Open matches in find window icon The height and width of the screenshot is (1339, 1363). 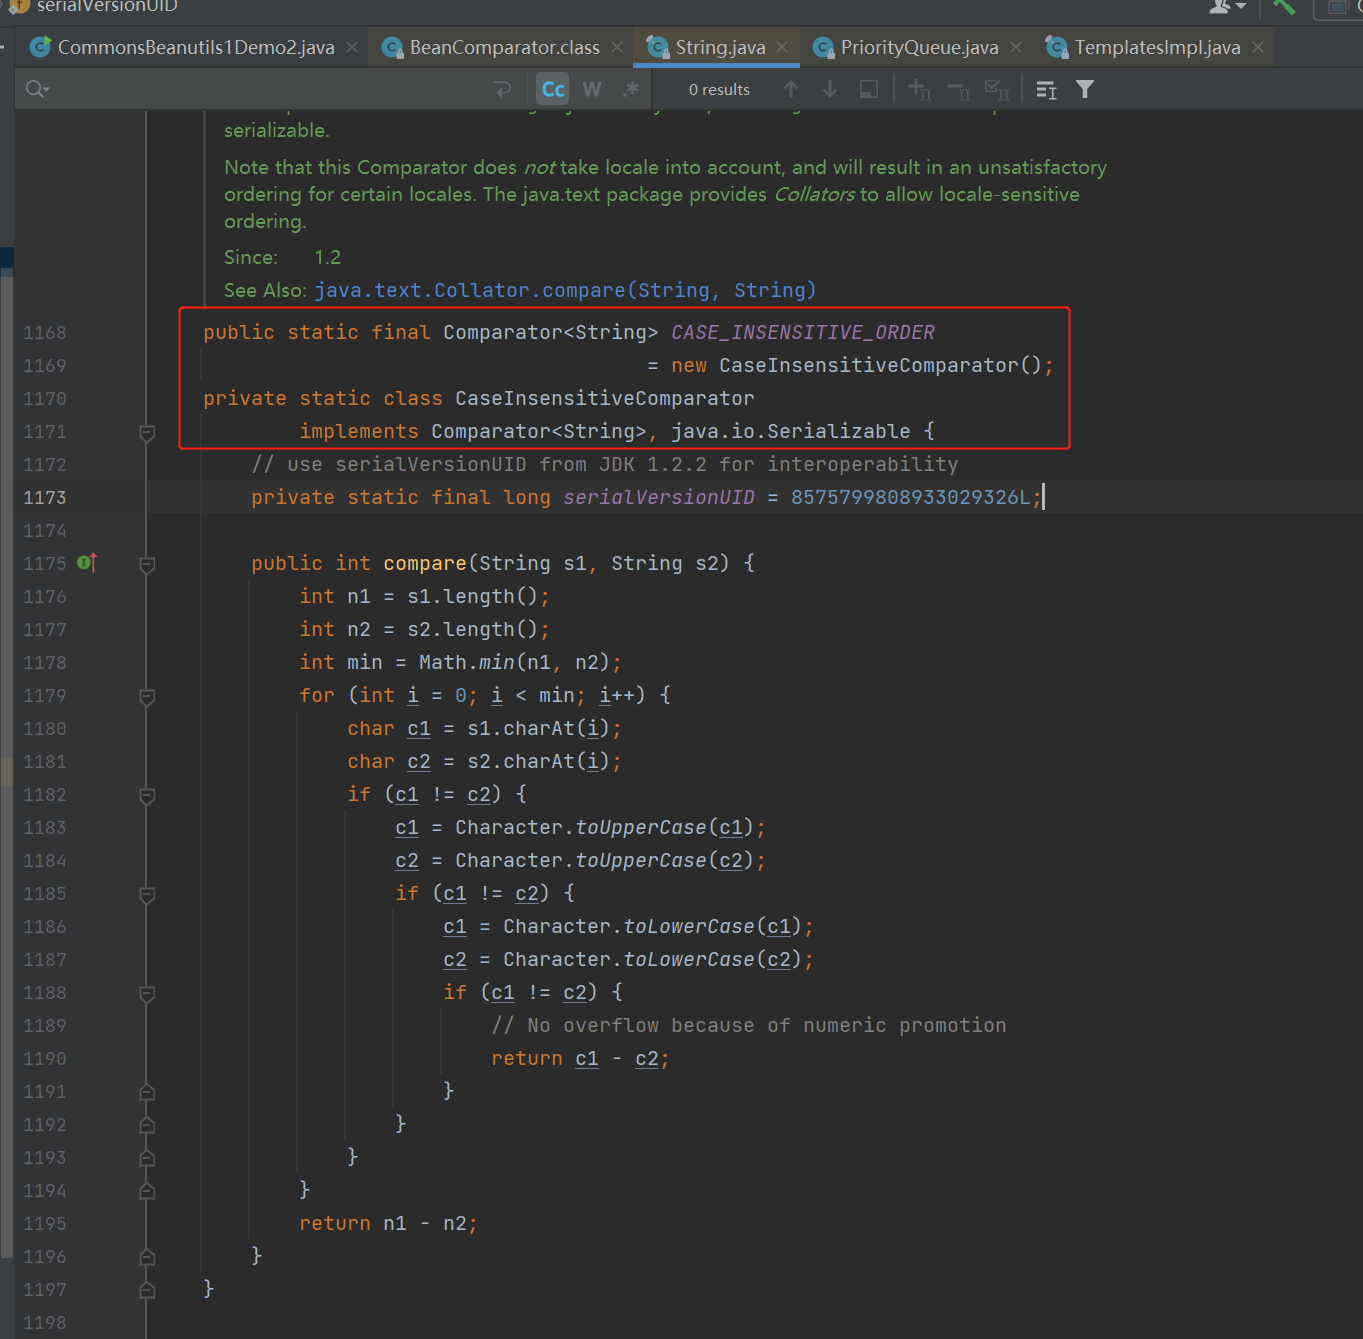coord(1046,90)
